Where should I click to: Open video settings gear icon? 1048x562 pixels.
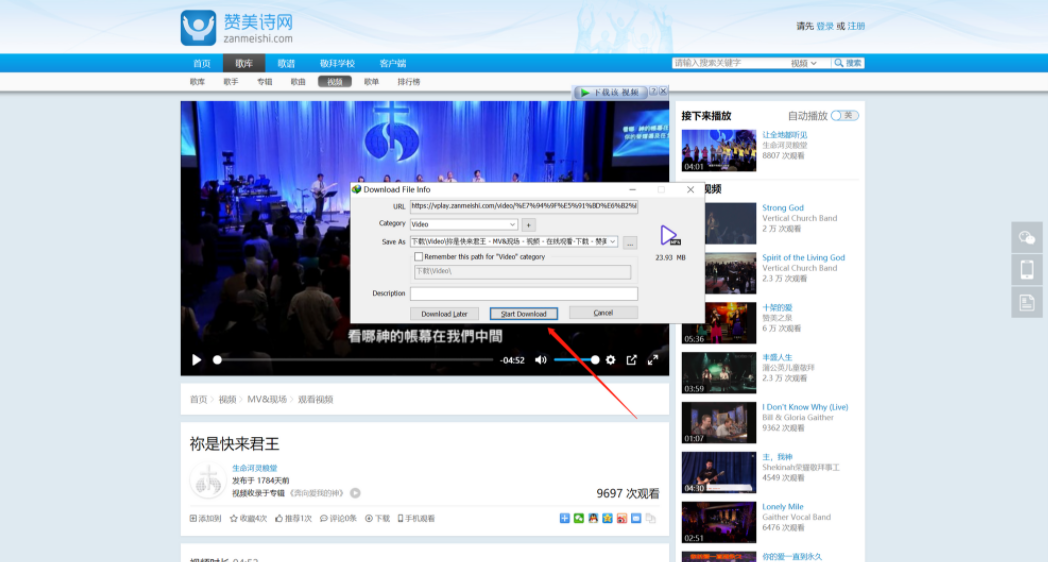tap(610, 360)
